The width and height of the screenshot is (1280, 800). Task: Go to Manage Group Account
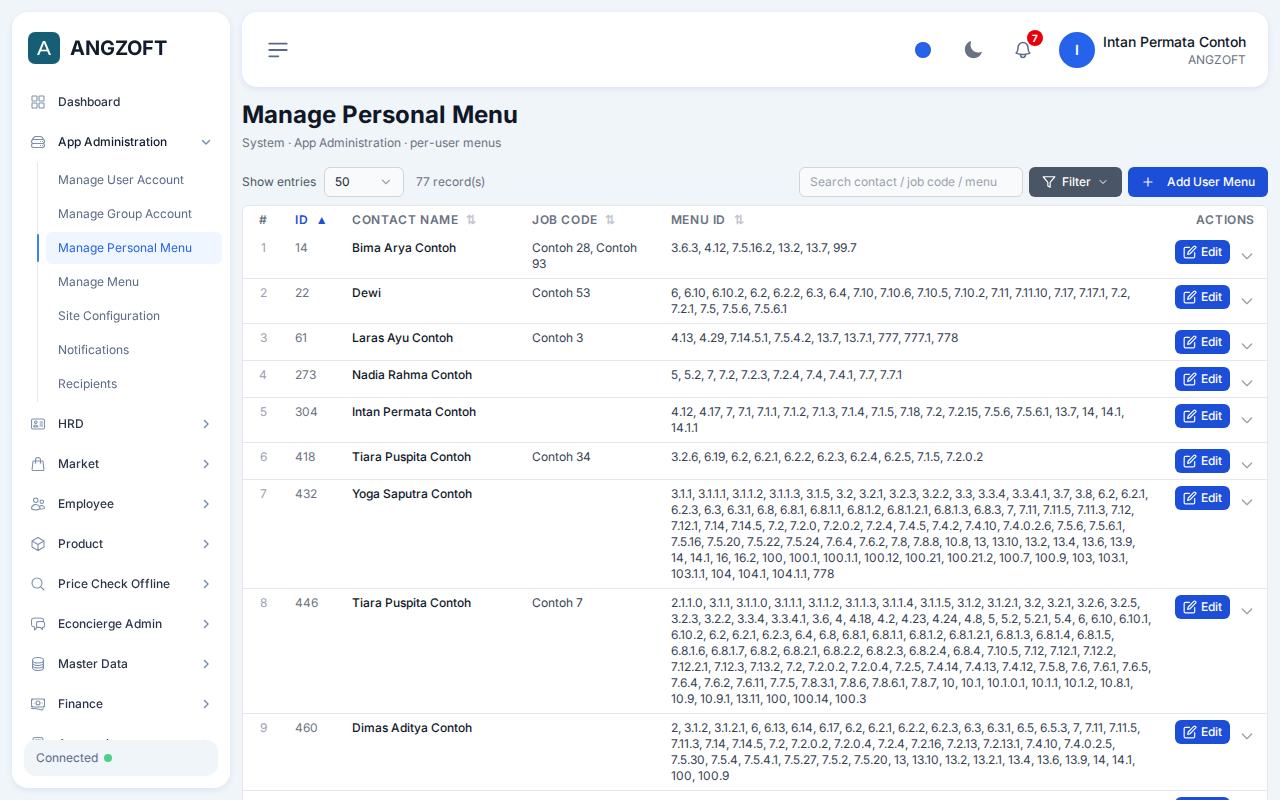(133, 214)
